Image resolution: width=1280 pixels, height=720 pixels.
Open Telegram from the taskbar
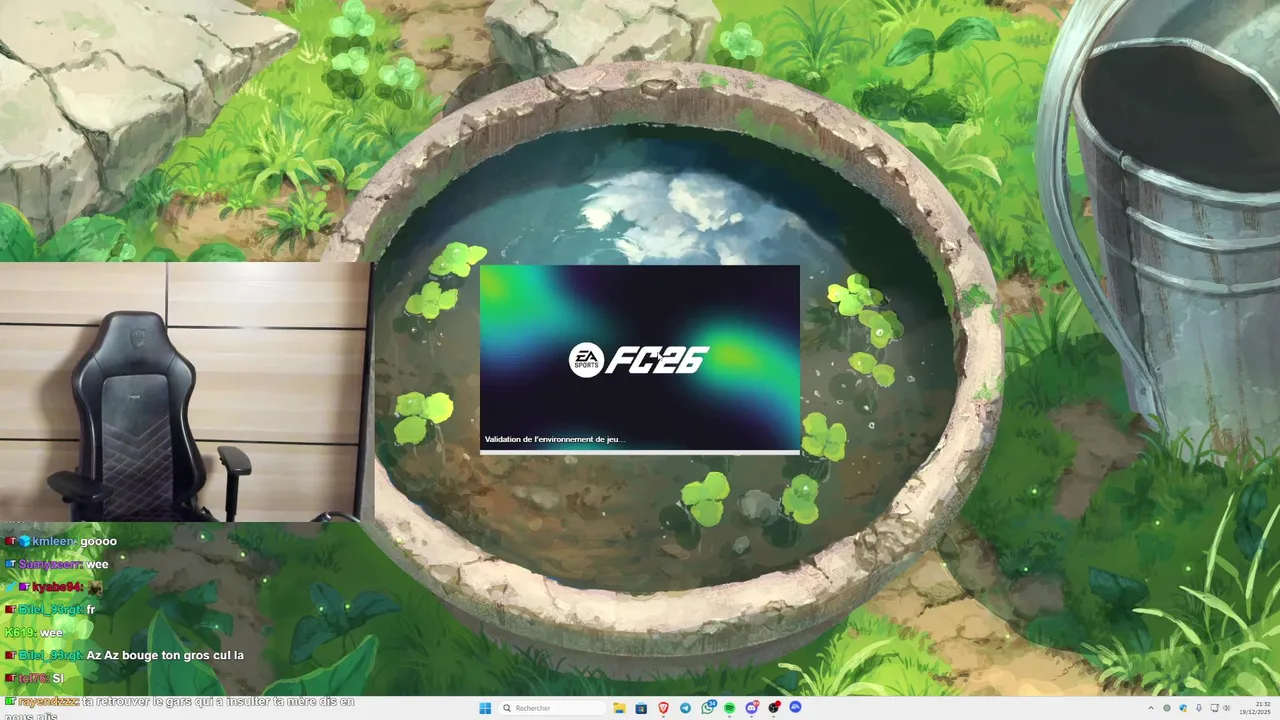tap(685, 708)
